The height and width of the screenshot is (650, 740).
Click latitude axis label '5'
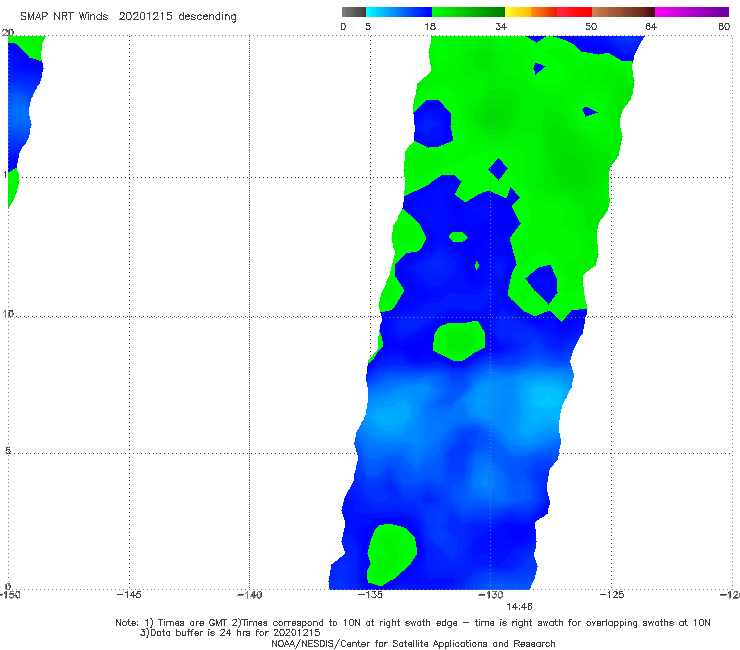[8, 451]
